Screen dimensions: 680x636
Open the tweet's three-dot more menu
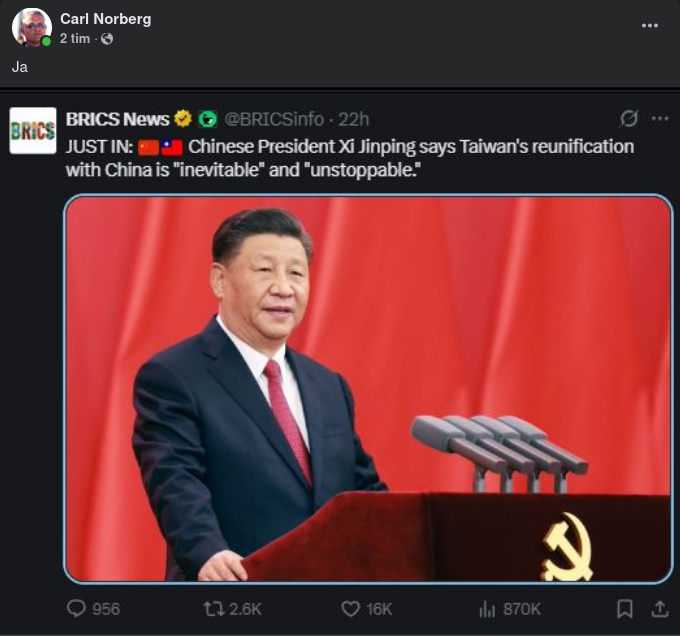pos(660,118)
